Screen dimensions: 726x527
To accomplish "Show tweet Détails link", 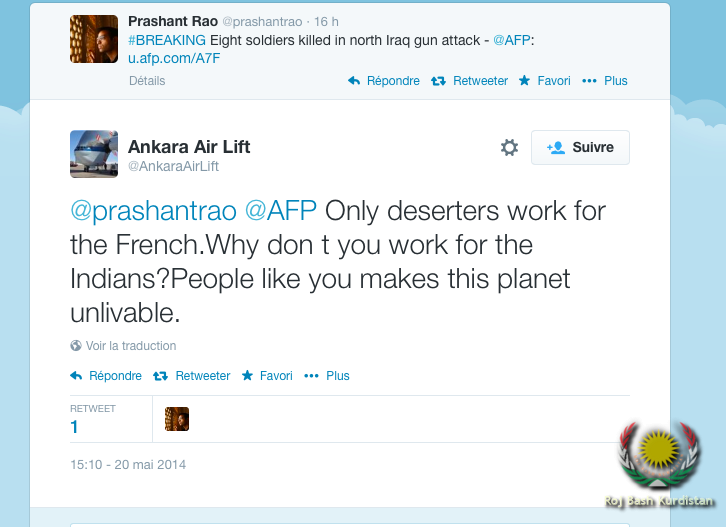I will tap(147, 81).
